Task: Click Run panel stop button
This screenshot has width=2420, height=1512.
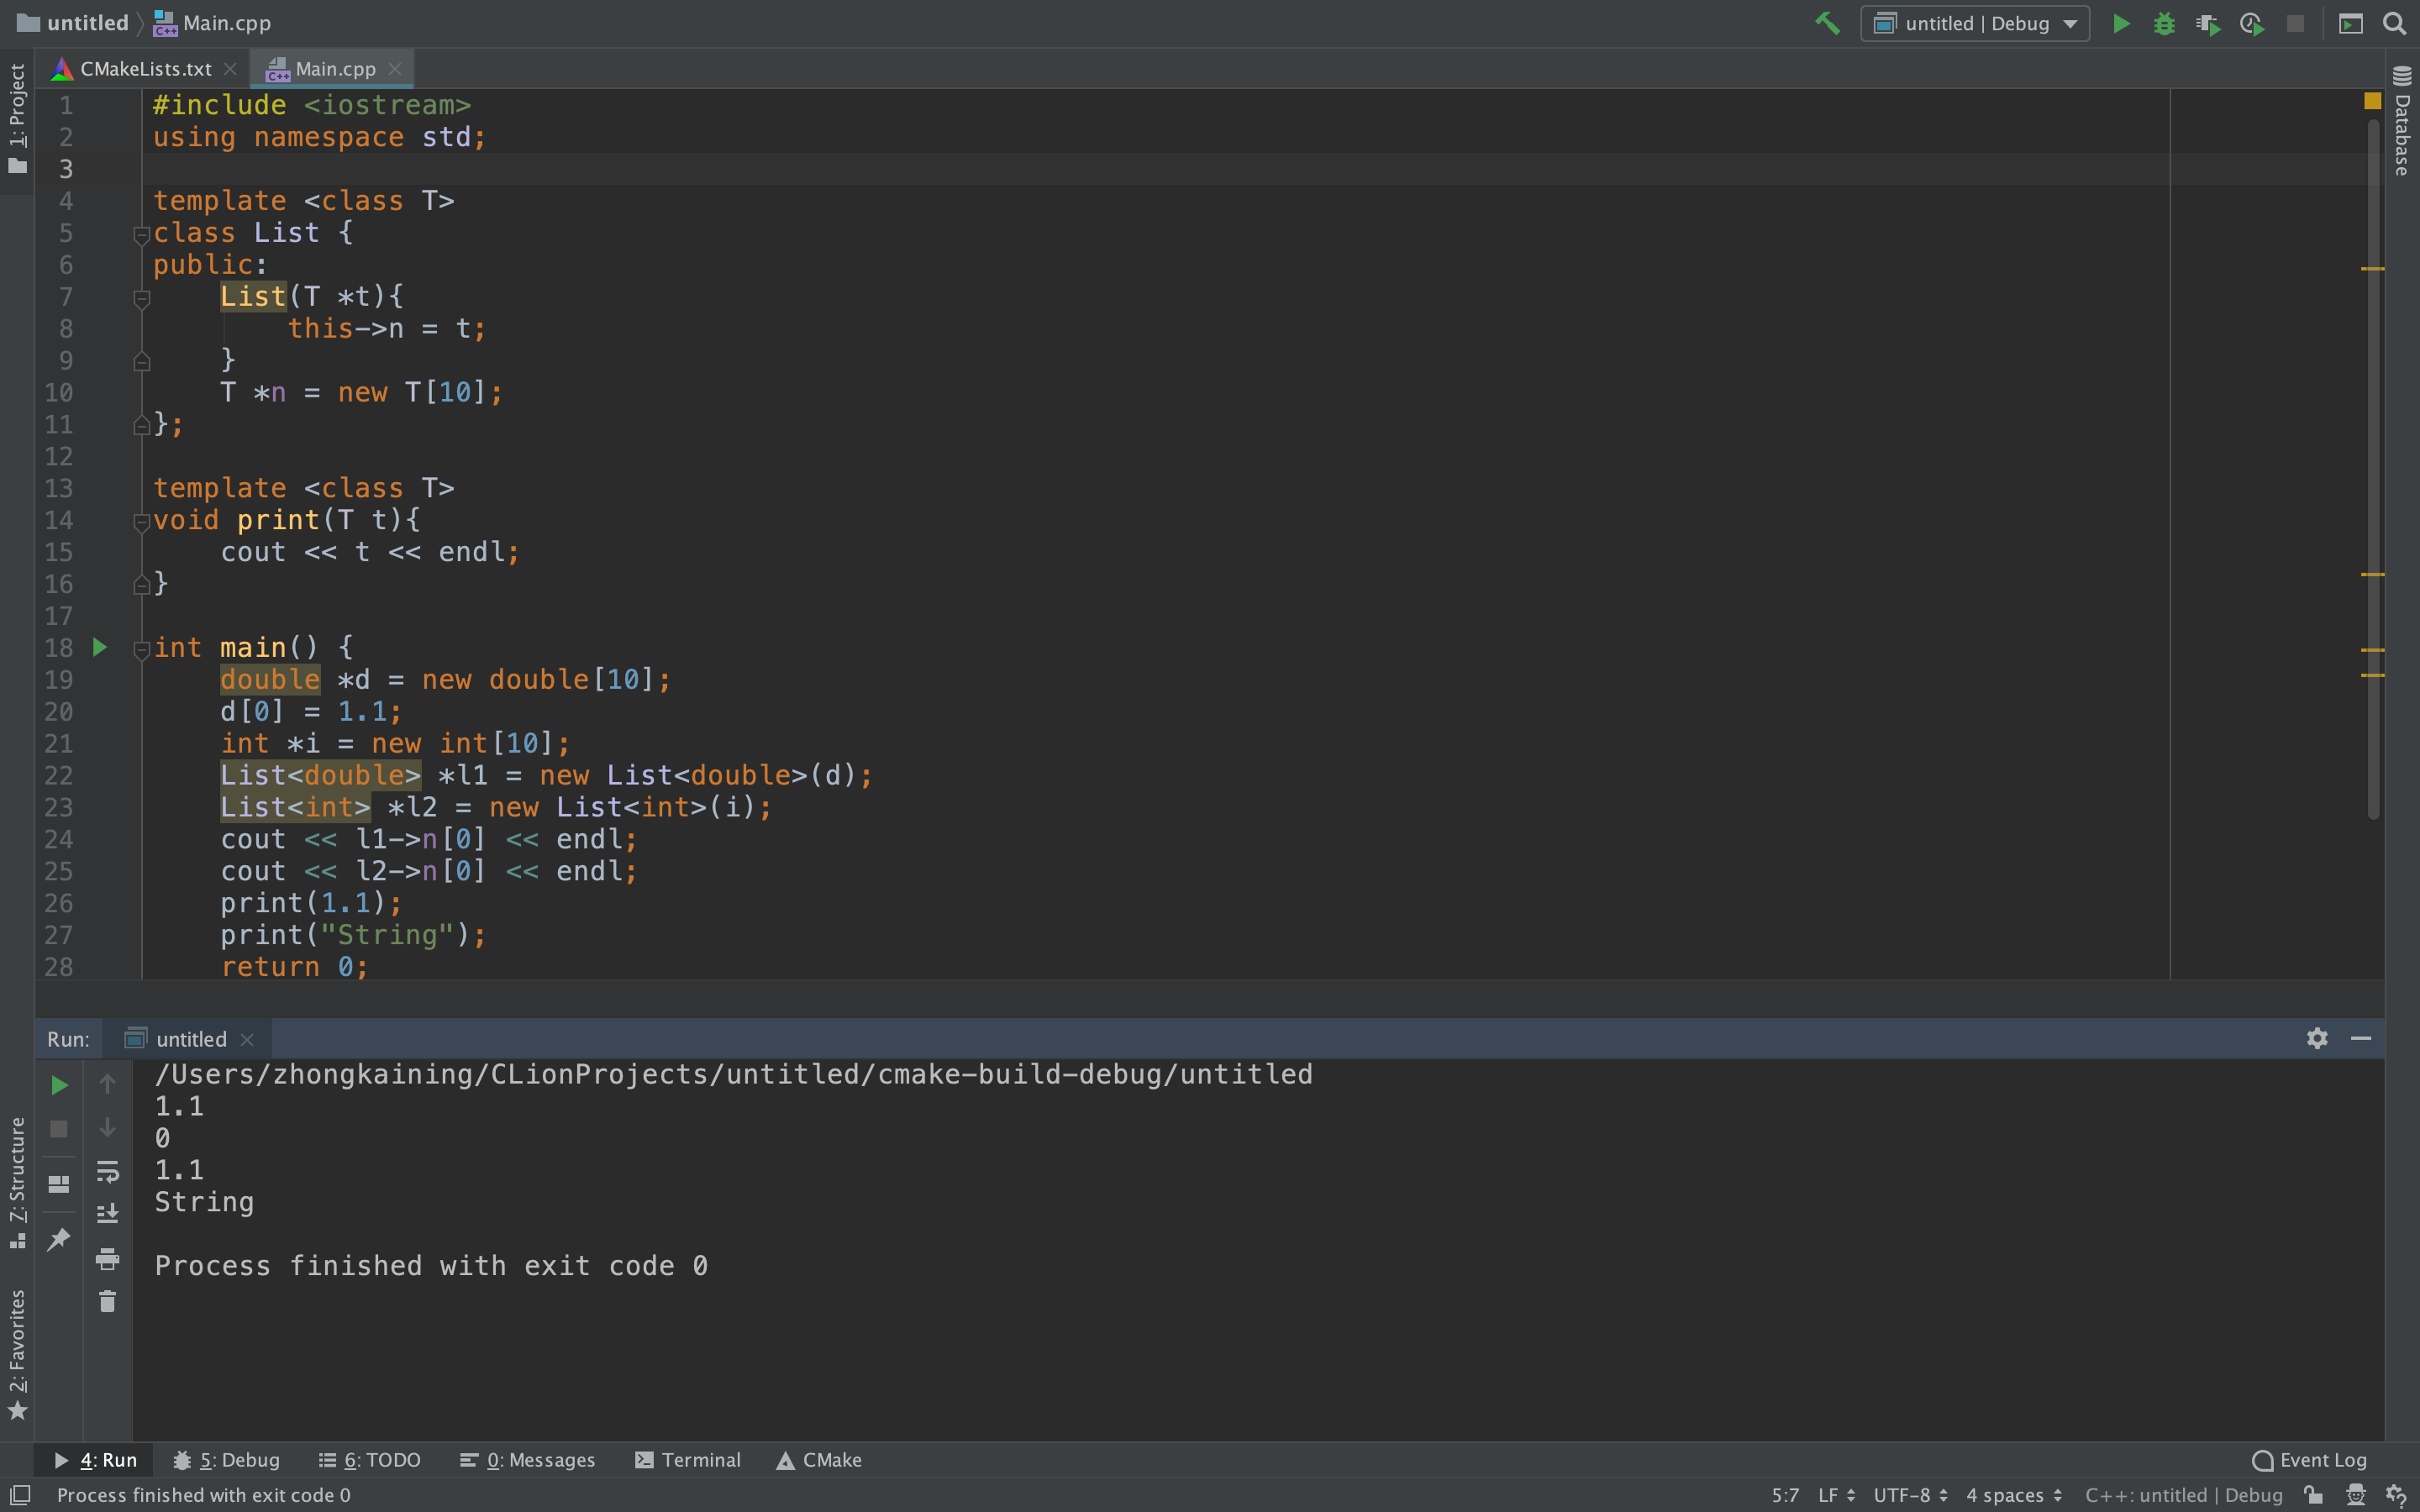Action: tap(59, 1129)
